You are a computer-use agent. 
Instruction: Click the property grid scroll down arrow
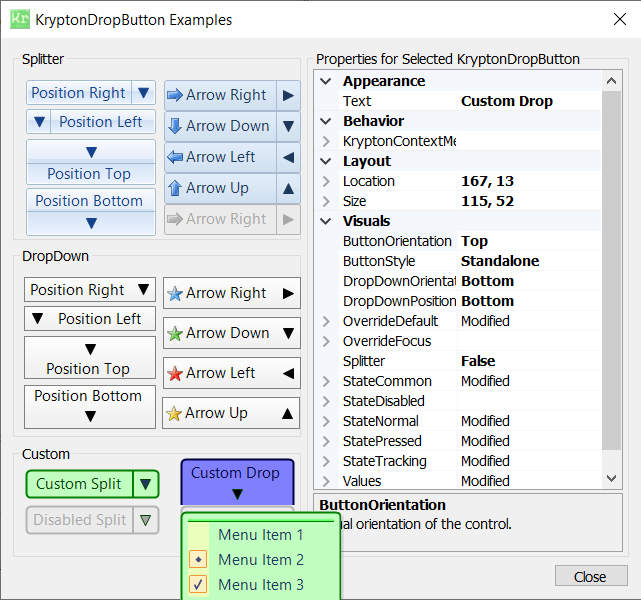611,478
